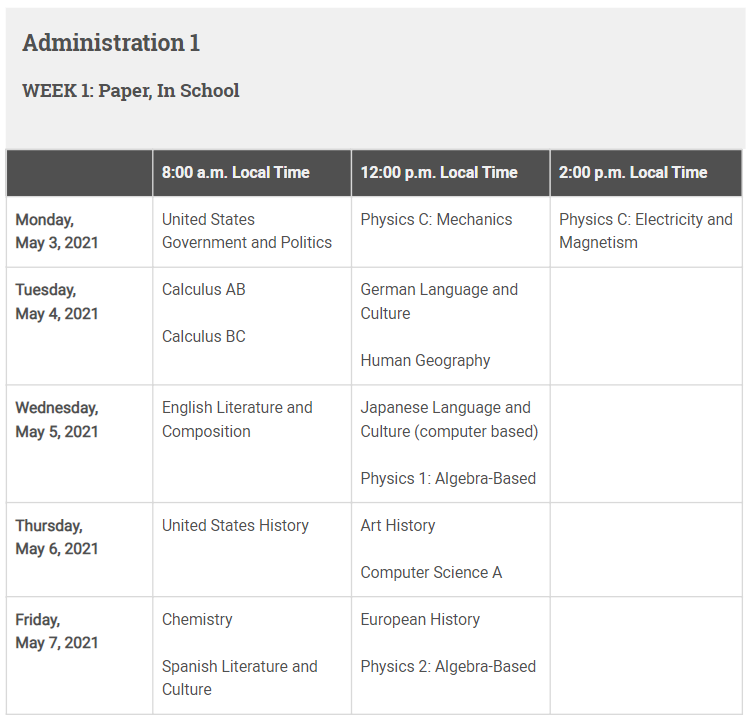Click the Thursday, May 6, 2021 row label
The image size is (754, 723).
click(57, 537)
